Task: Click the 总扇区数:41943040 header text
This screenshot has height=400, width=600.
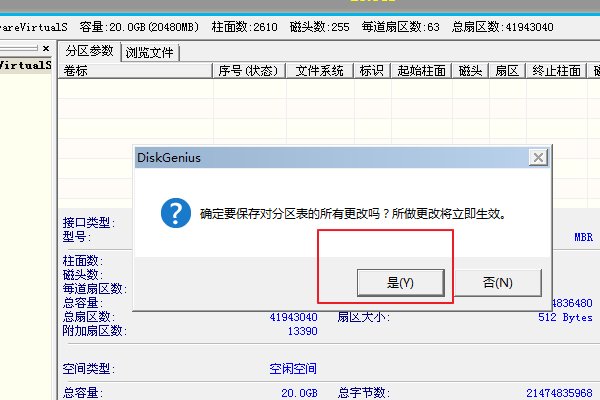Action: click(x=503, y=27)
